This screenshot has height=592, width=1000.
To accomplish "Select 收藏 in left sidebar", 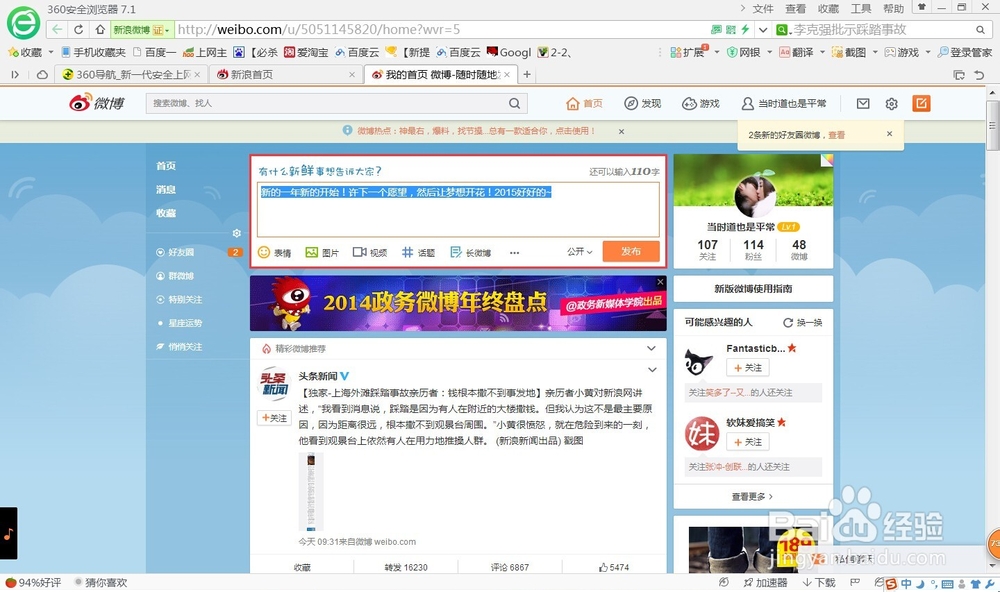I will click(166, 213).
